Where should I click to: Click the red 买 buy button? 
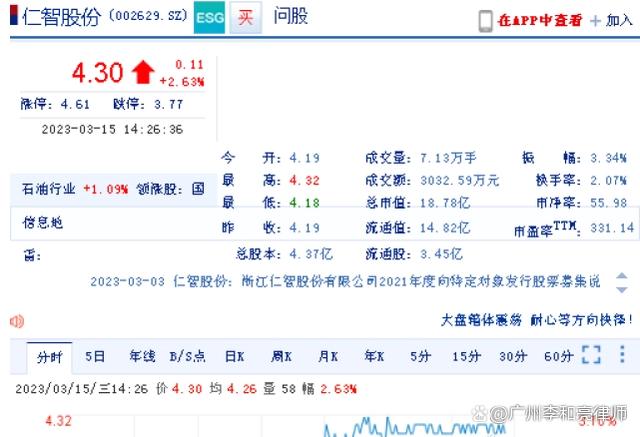coord(245,18)
